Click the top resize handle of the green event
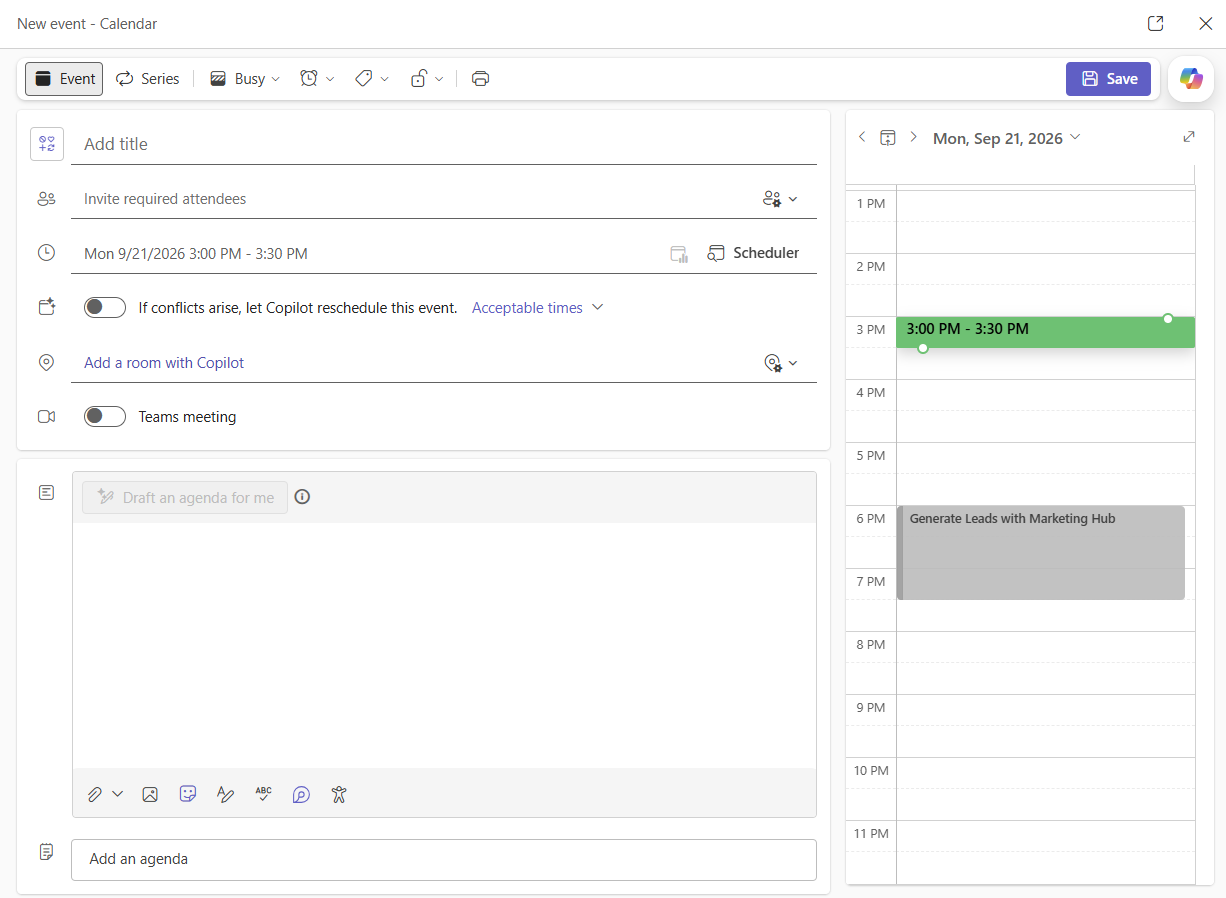This screenshot has width=1226, height=898. click(x=1168, y=318)
